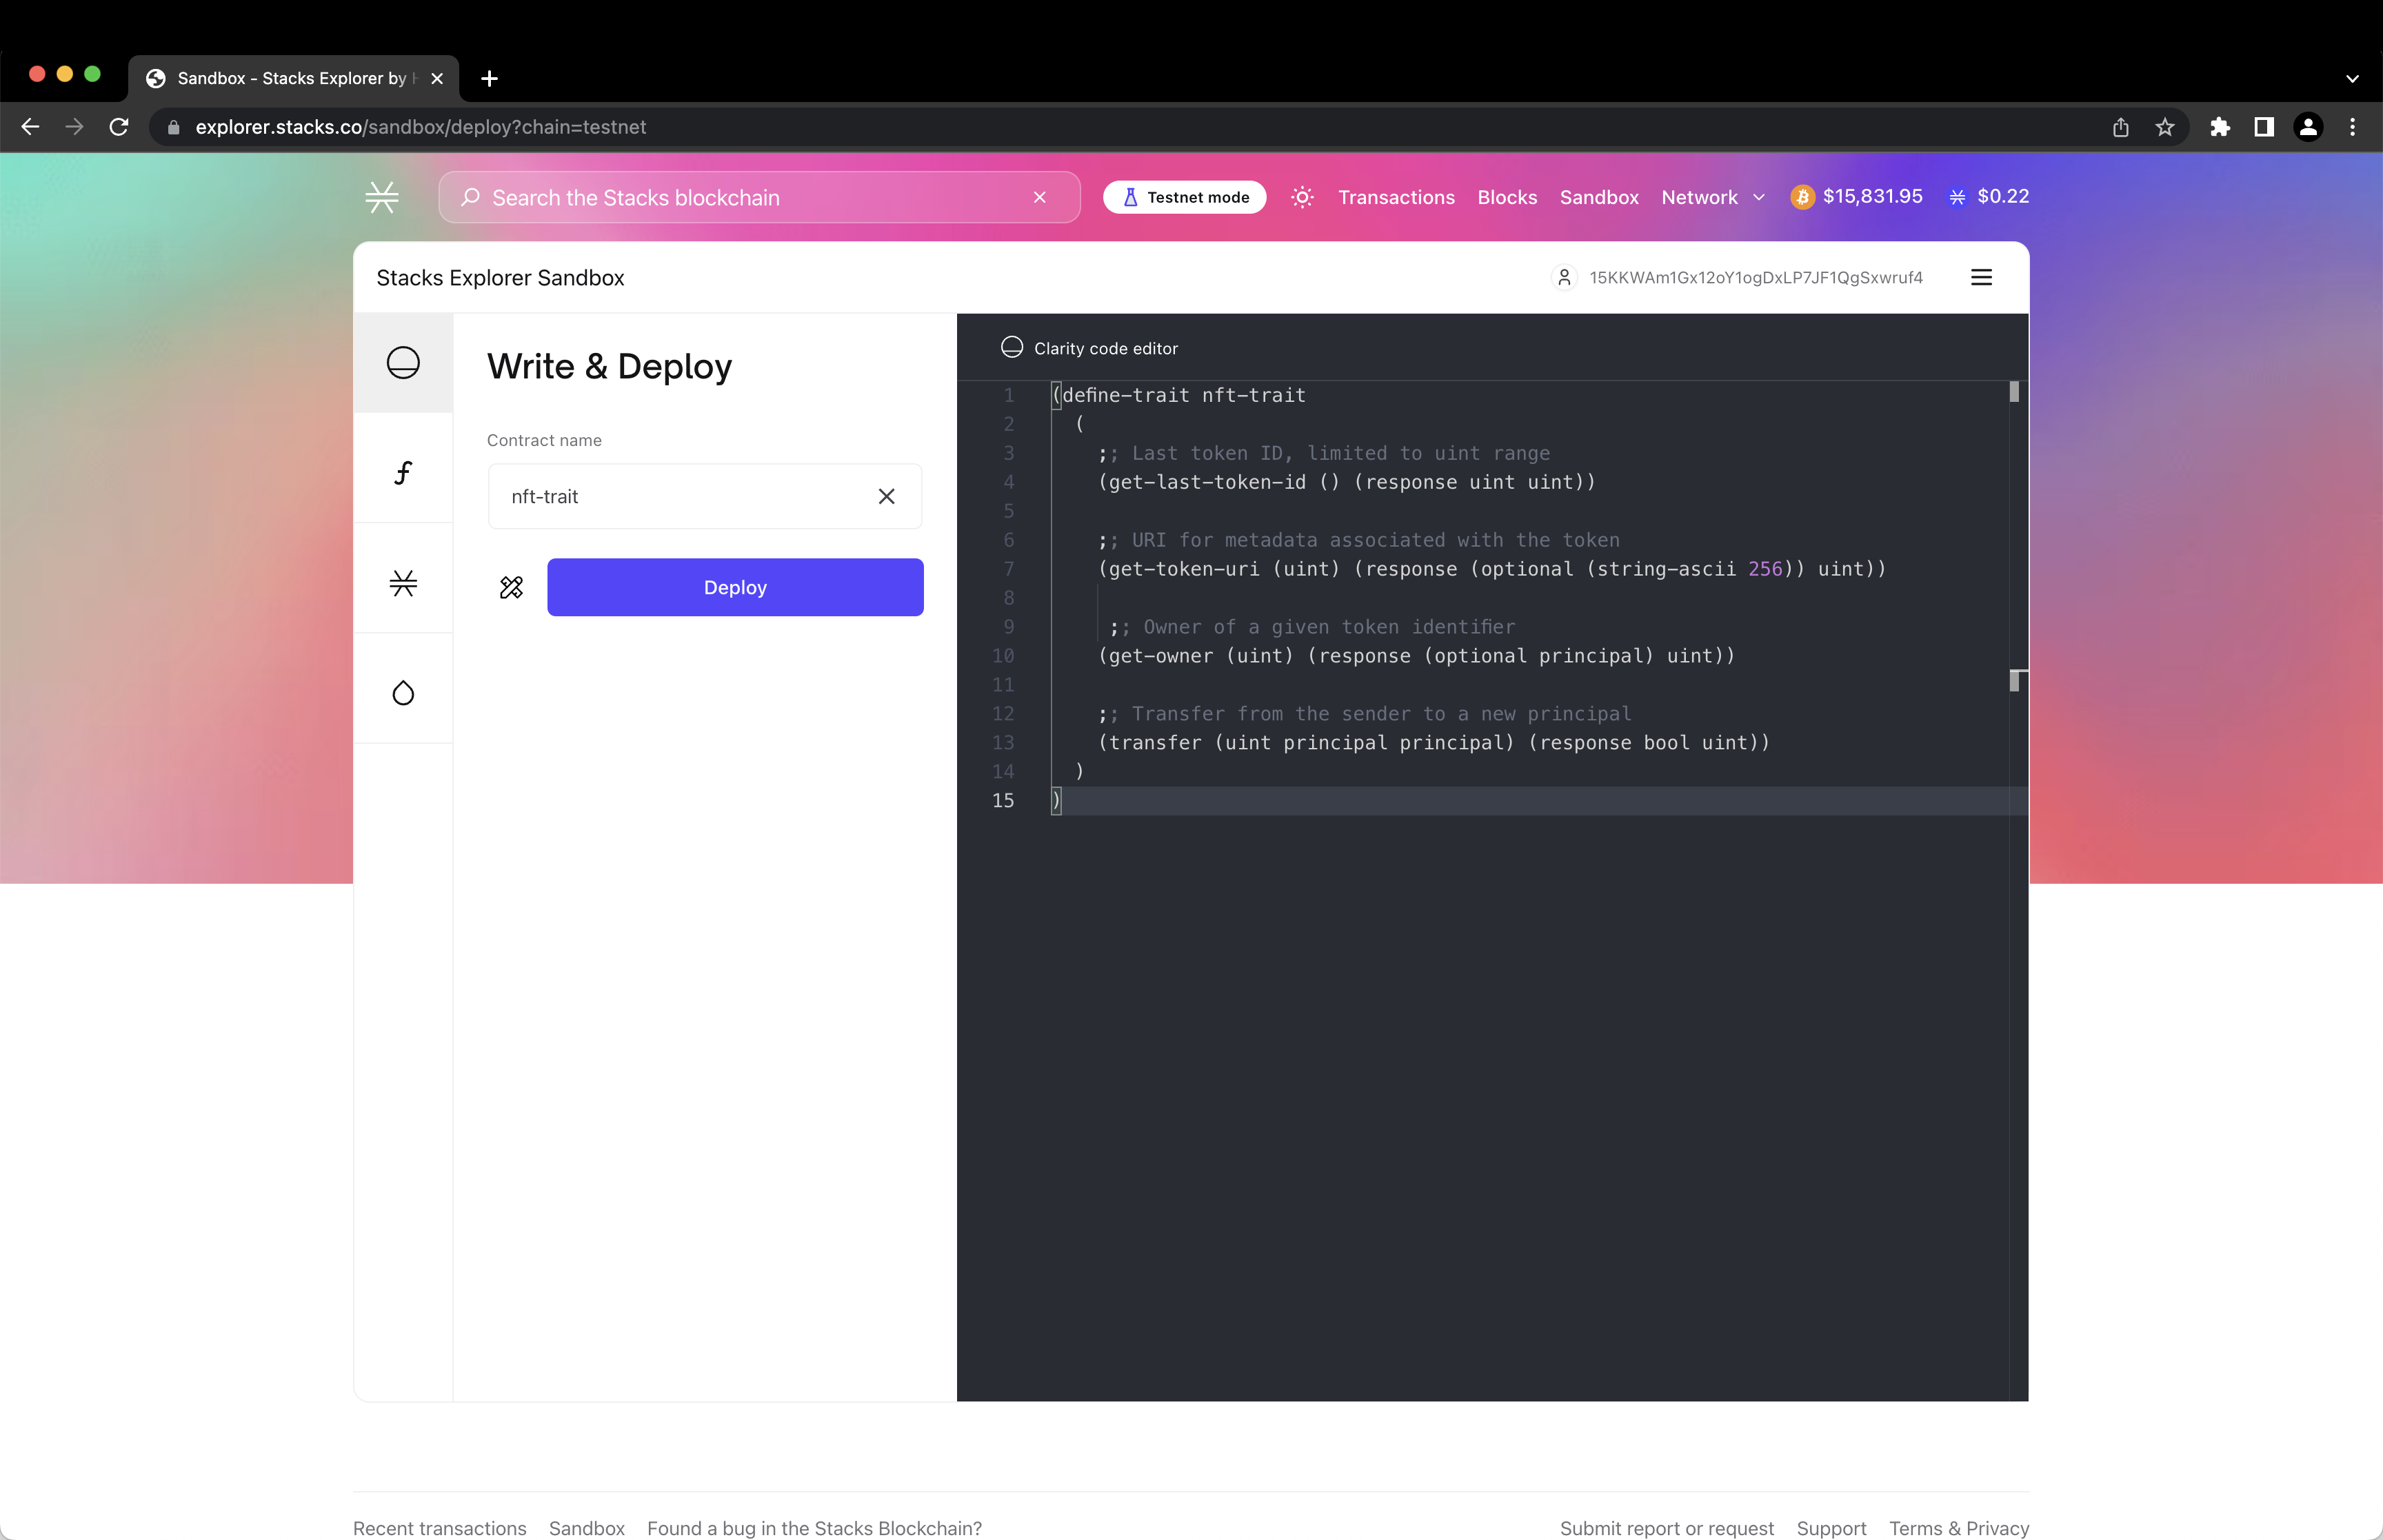Viewport: 2383px width, 1540px height.
Task: Open the faucet droplet sidebar icon
Action: click(403, 693)
